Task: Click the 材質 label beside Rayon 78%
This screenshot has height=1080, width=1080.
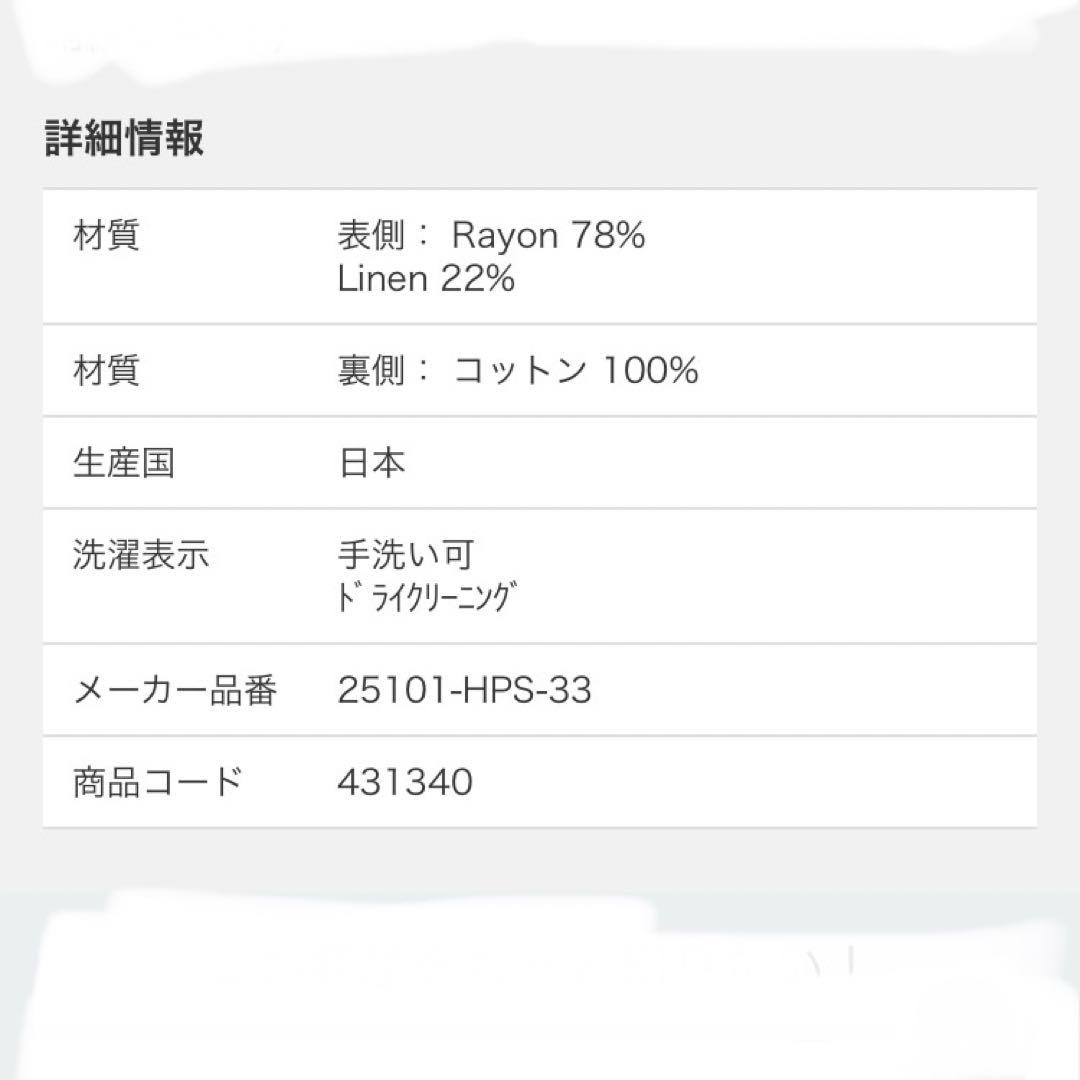Action: pyautogui.click(x=106, y=236)
